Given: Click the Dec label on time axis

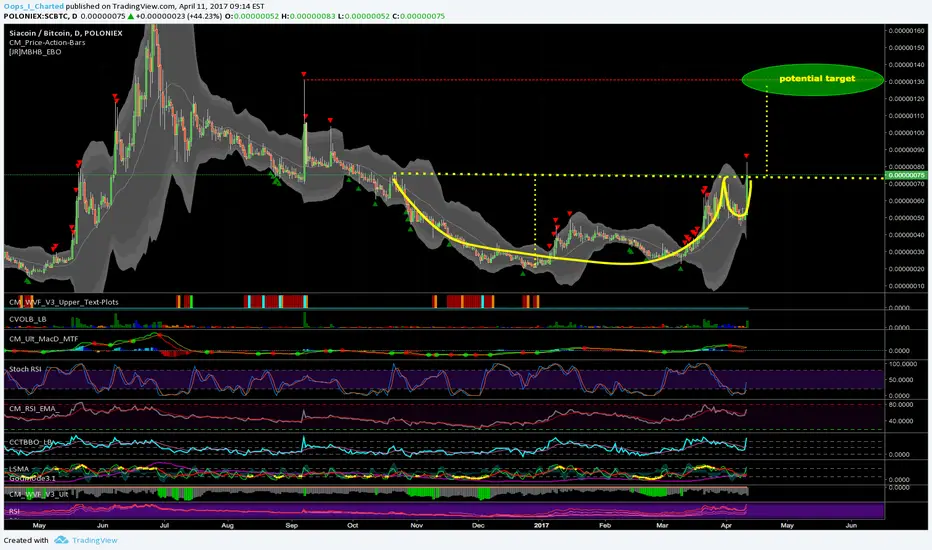Looking at the screenshot, I should point(478,526).
